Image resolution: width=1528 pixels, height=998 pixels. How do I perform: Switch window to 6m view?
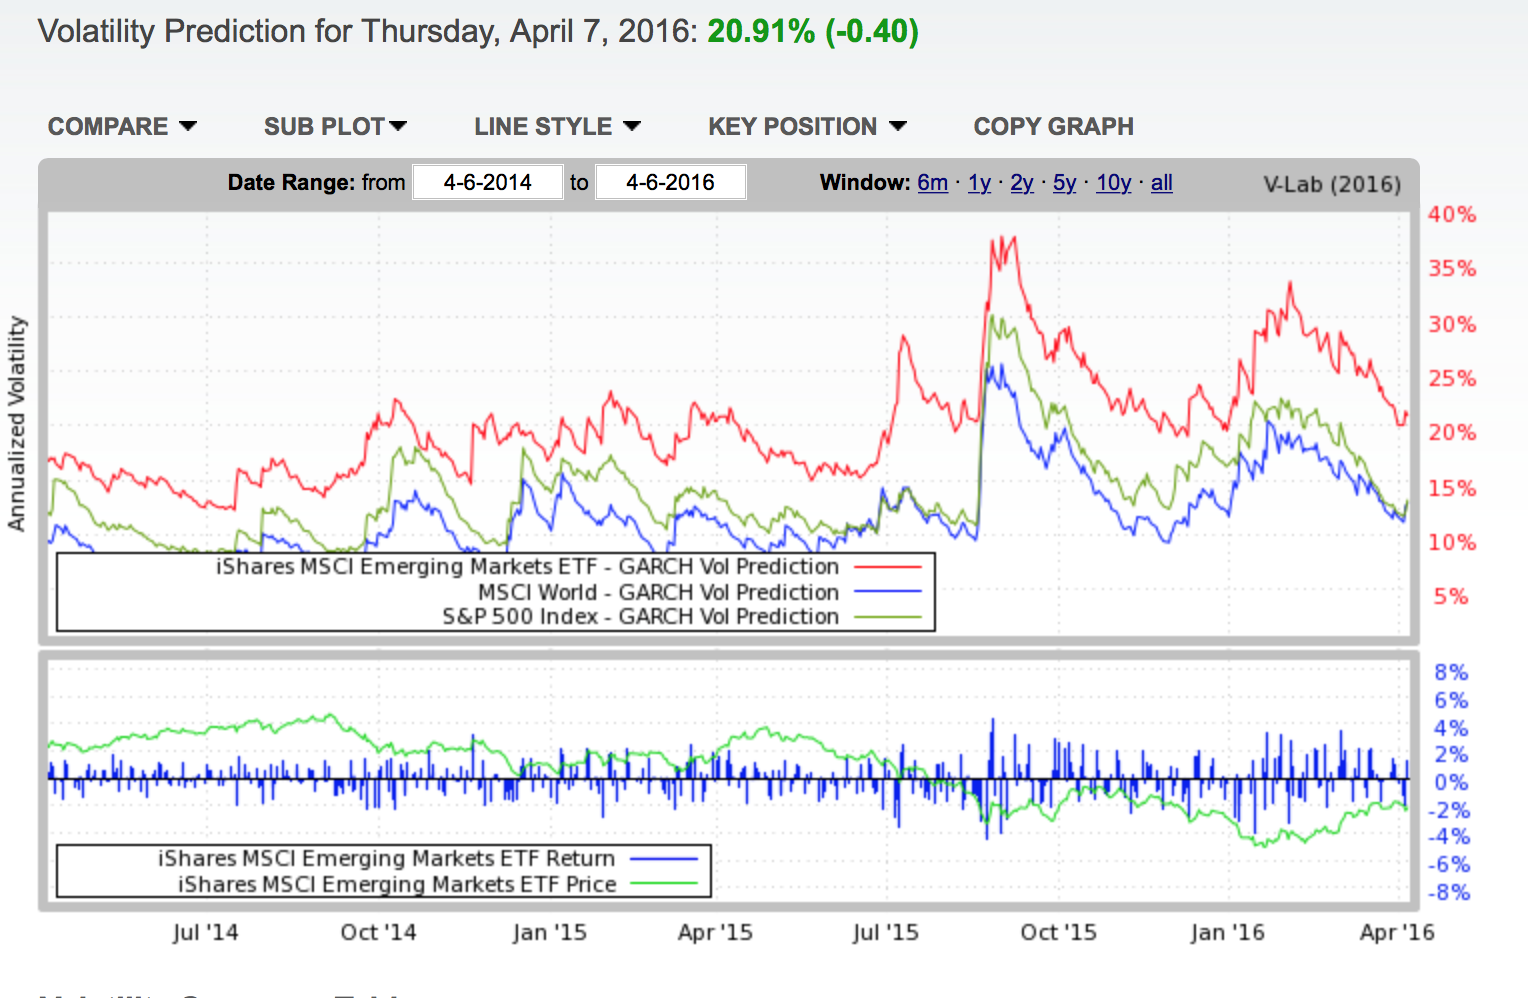pyautogui.click(x=931, y=183)
